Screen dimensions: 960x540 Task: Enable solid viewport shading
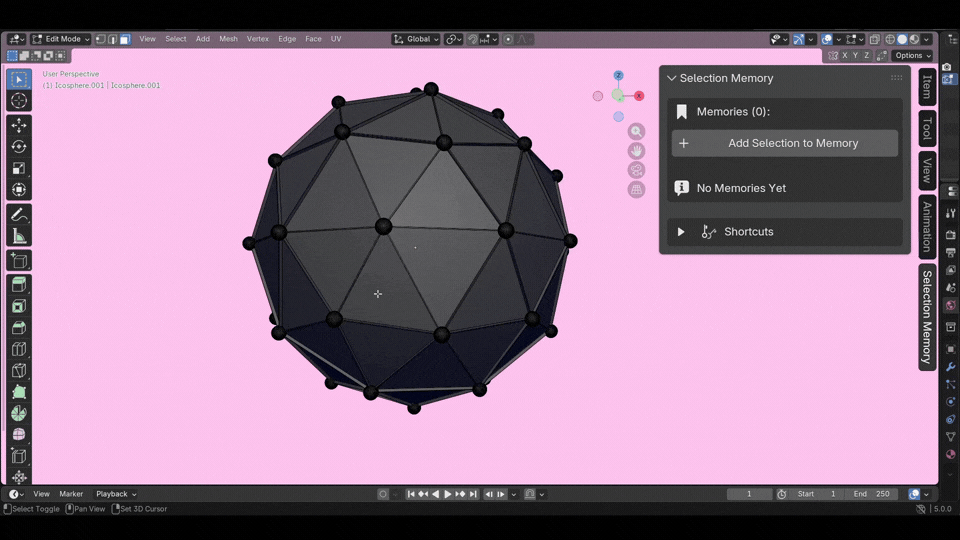coord(902,39)
